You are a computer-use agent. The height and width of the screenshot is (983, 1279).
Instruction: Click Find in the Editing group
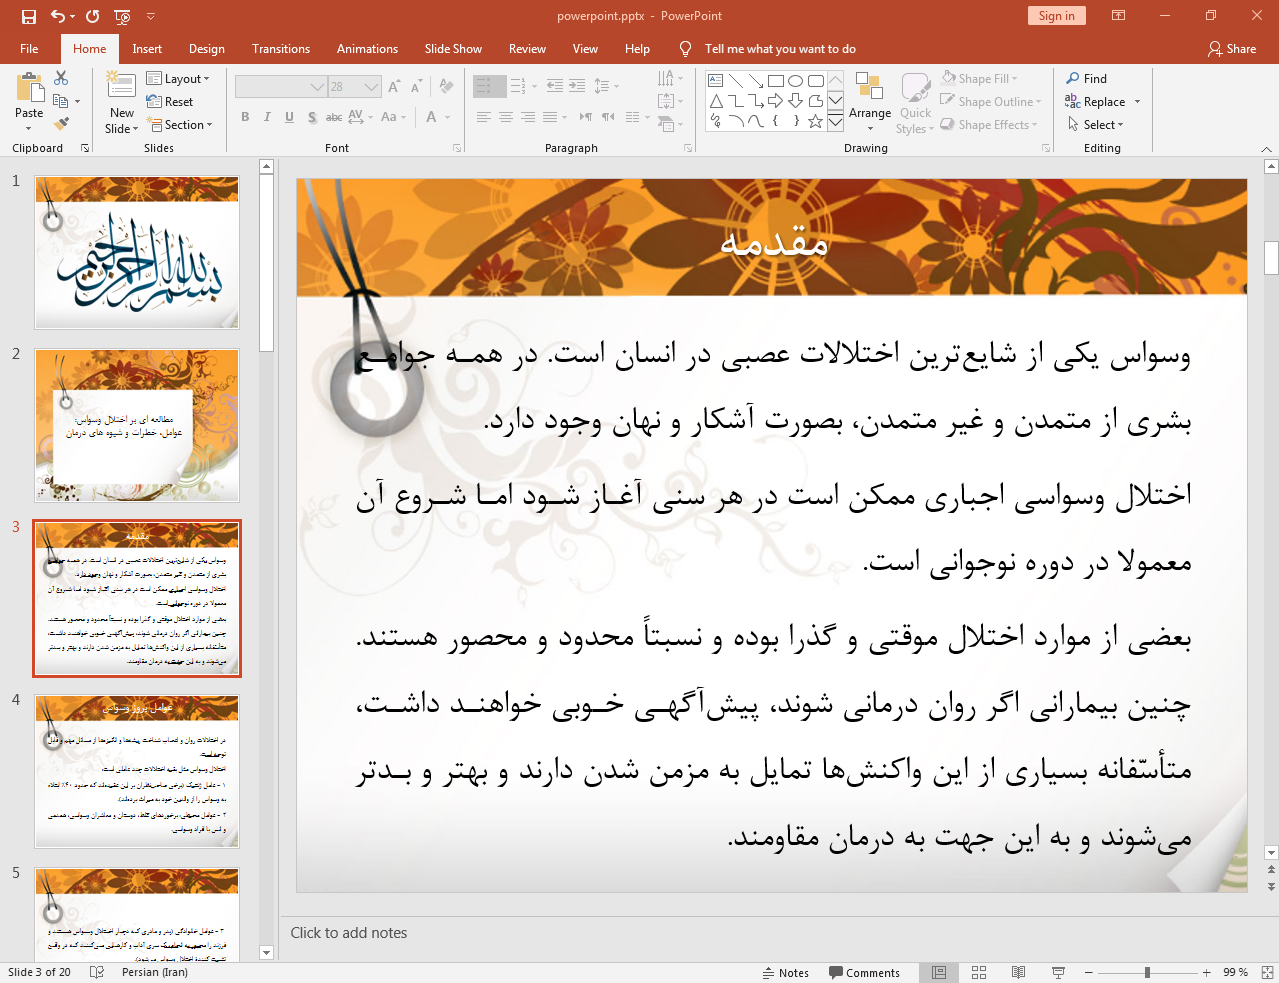1087,79
